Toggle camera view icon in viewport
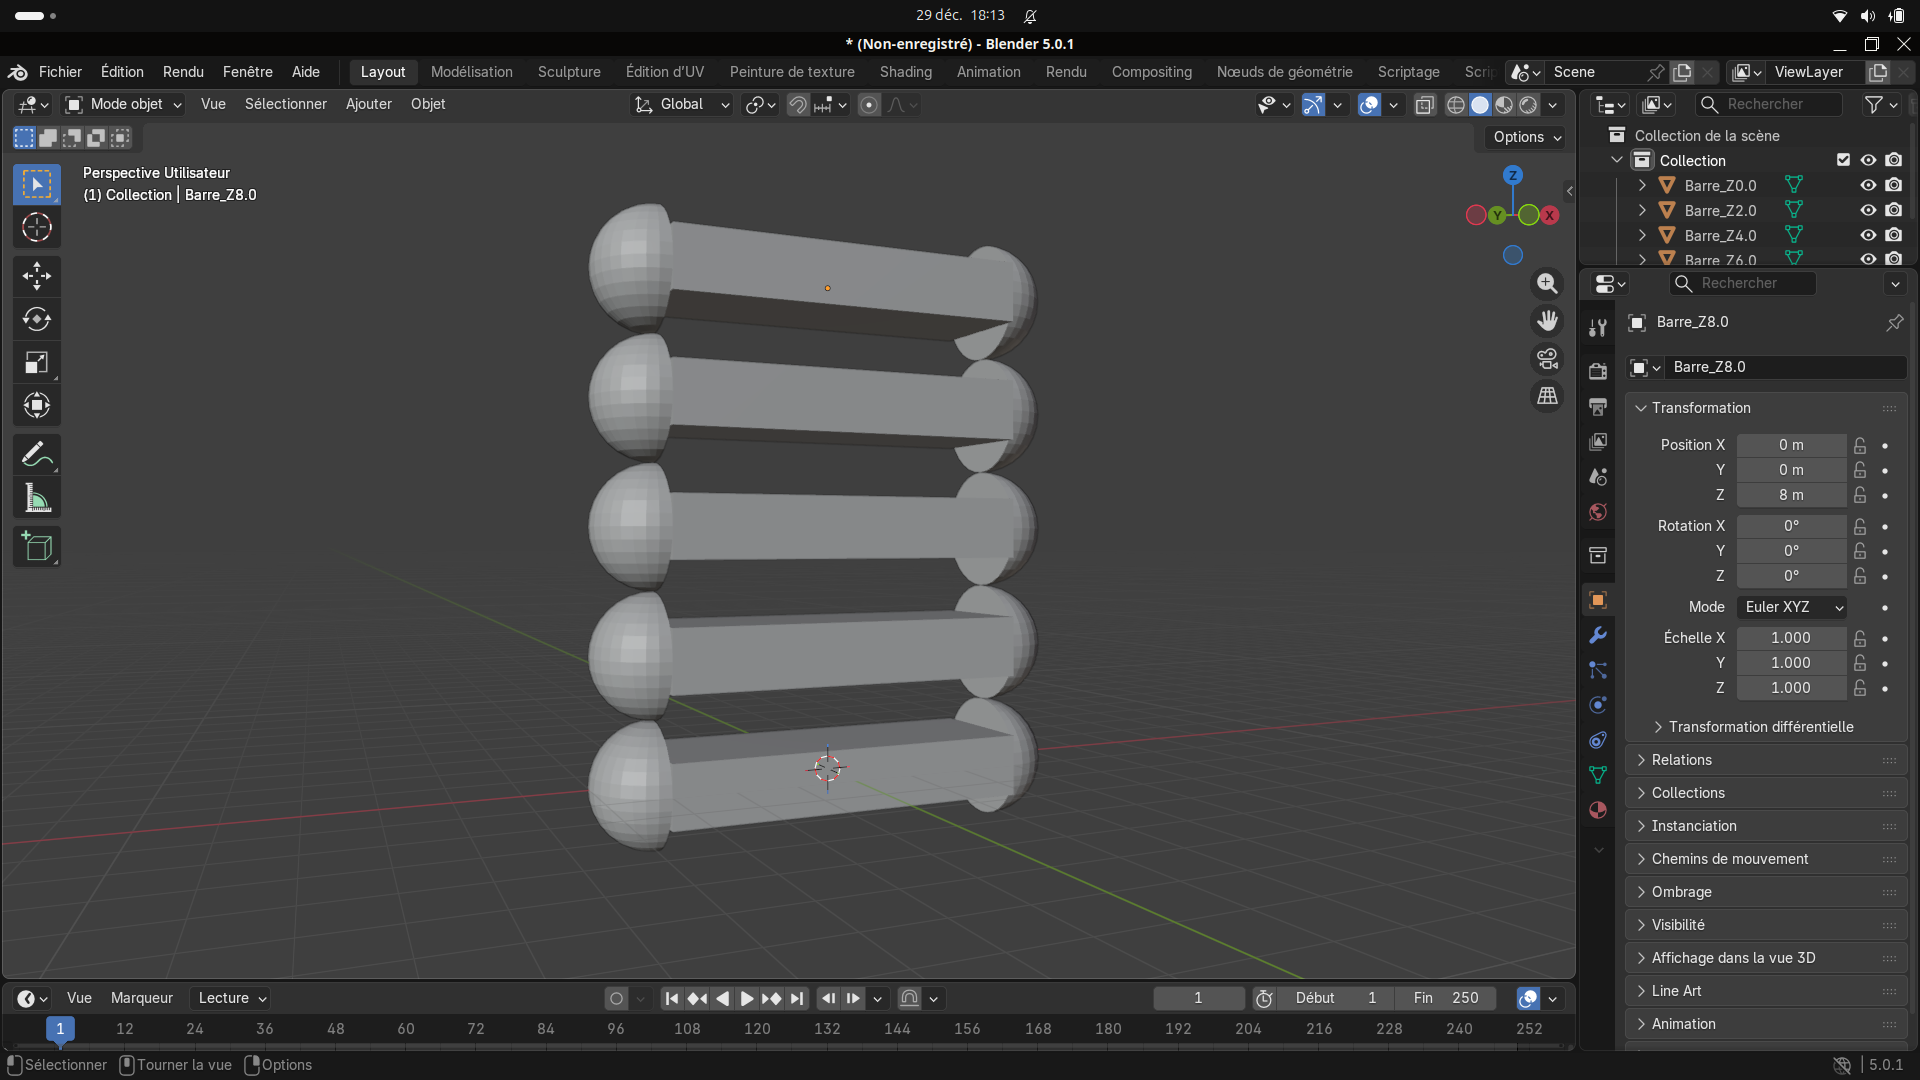The image size is (1920, 1080). click(x=1547, y=358)
